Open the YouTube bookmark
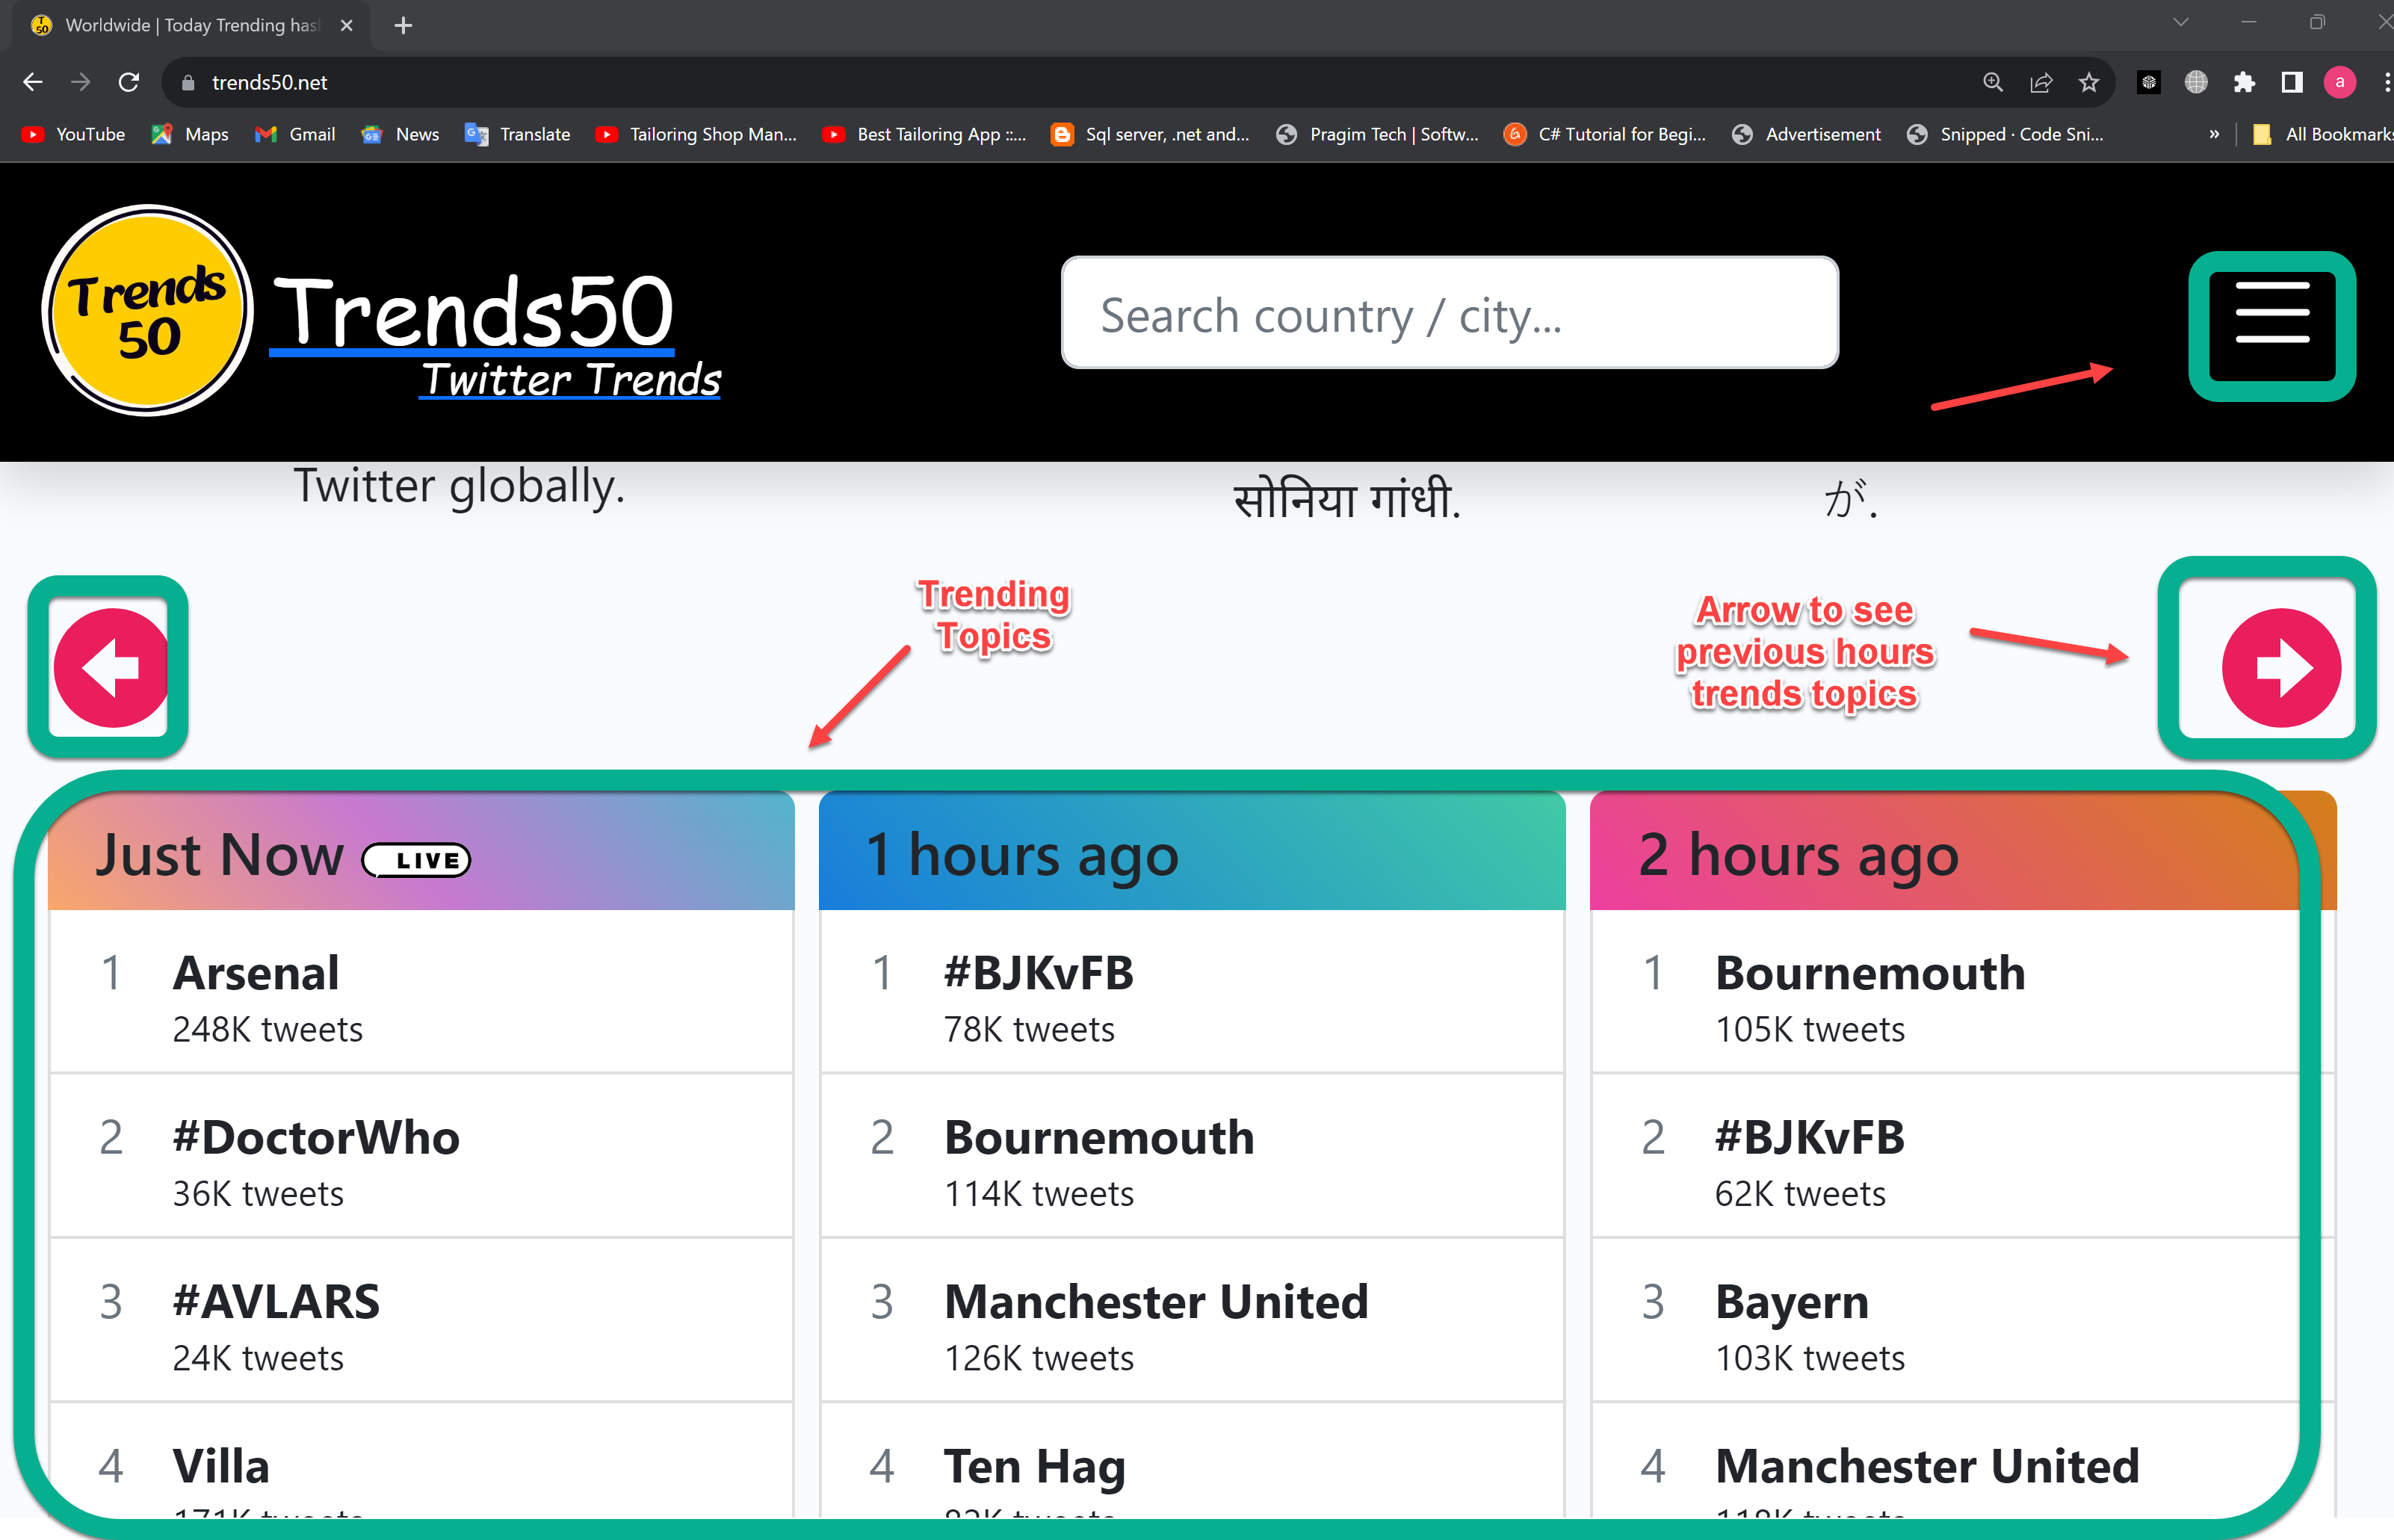2394x1540 pixels. (x=74, y=134)
